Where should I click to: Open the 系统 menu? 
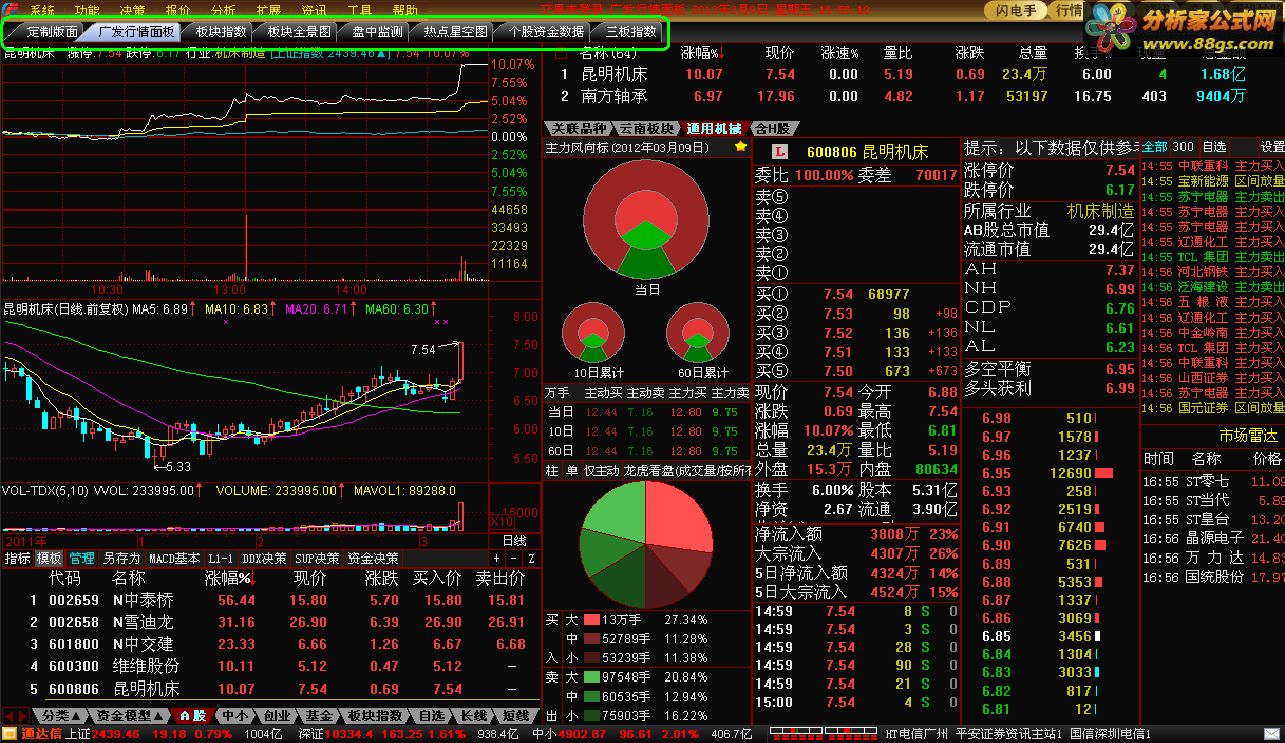point(42,10)
